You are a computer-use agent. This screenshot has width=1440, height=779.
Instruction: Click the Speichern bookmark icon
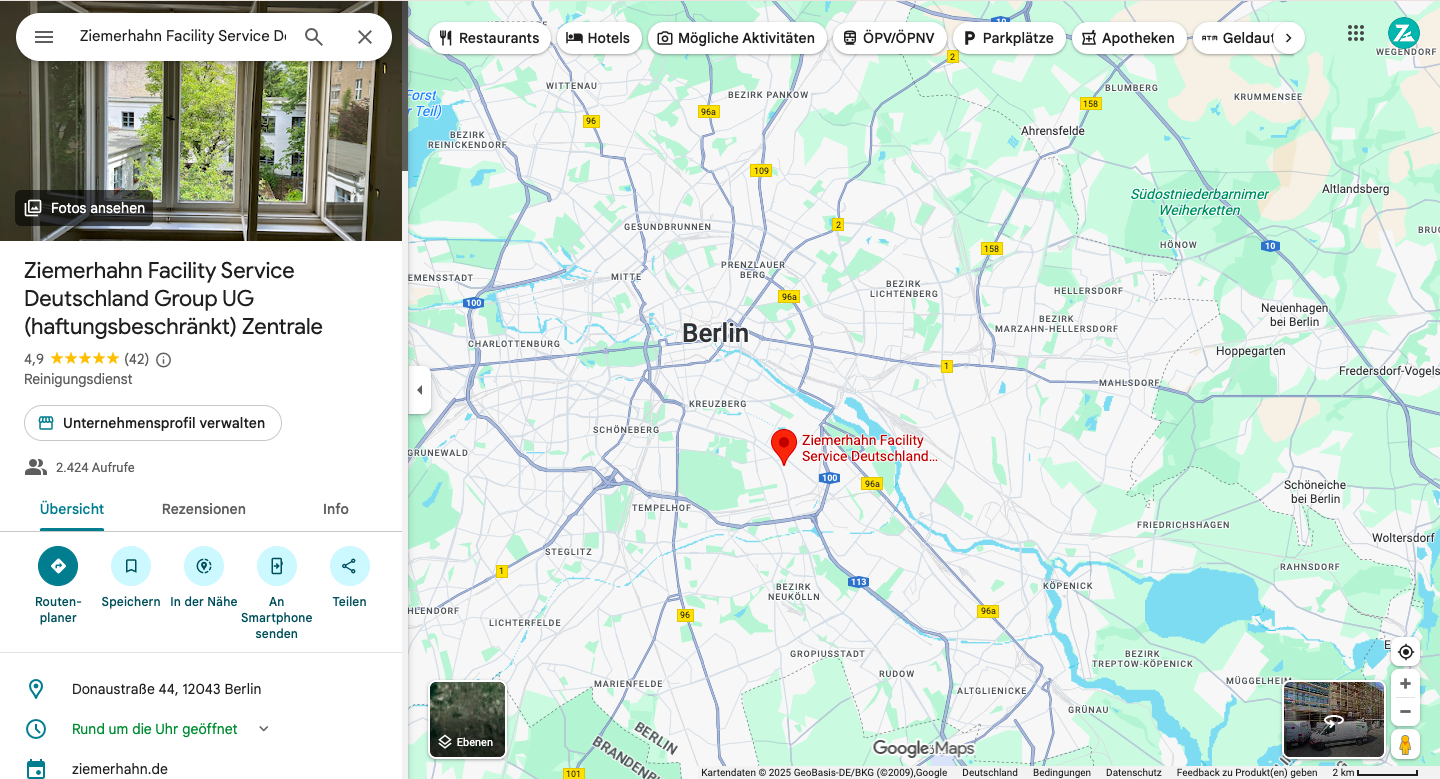pyautogui.click(x=131, y=566)
